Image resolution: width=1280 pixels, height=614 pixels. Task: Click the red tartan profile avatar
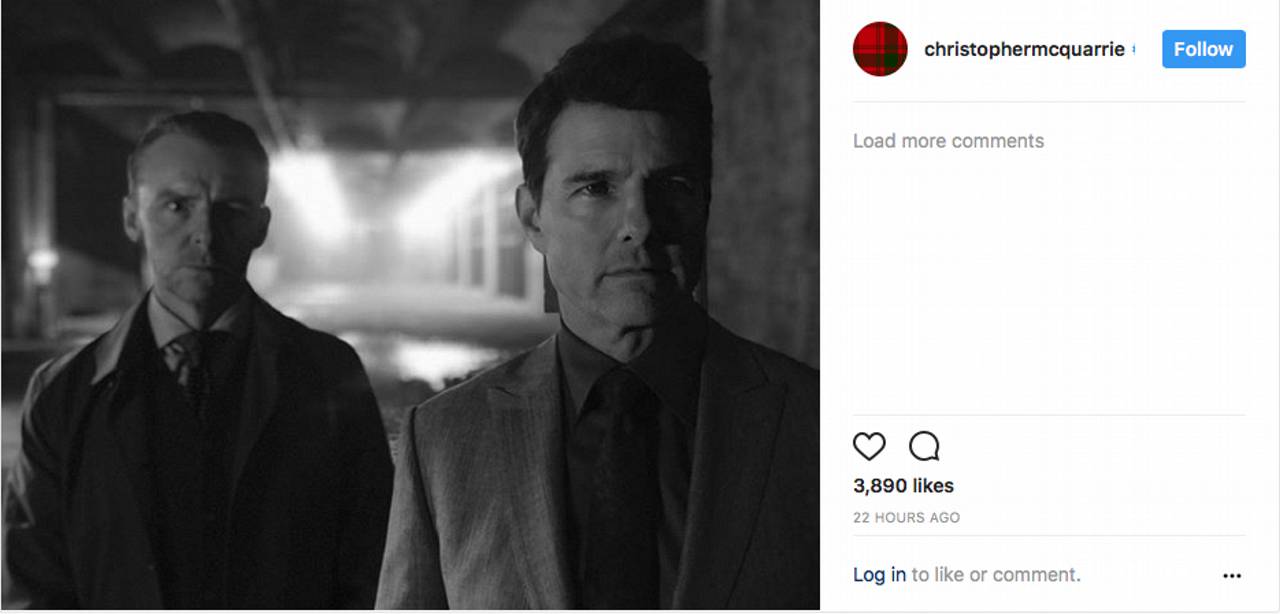pyautogui.click(x=880, y=49)
